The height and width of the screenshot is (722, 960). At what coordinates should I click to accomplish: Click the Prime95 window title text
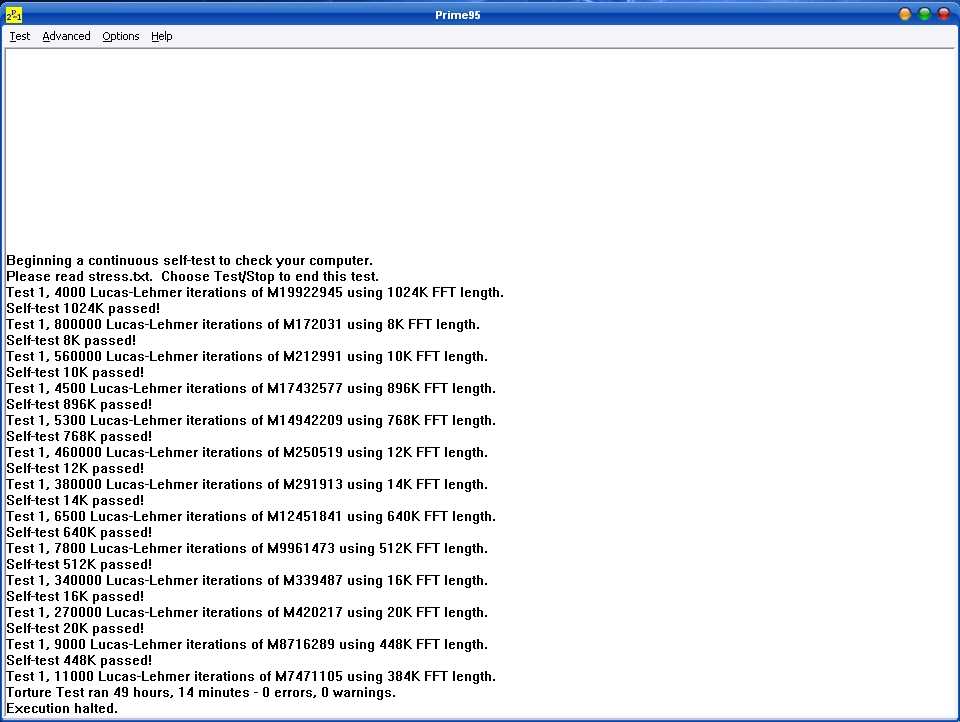(457, 15)
